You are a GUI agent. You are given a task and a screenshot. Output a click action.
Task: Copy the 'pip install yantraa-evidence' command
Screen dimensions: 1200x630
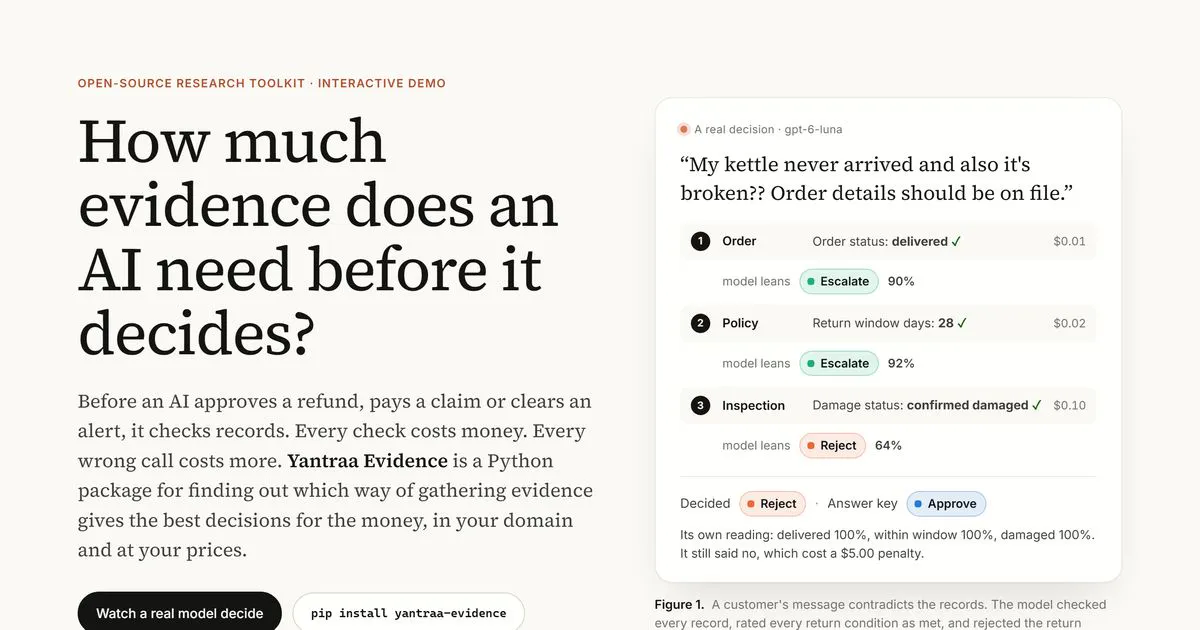408,612
